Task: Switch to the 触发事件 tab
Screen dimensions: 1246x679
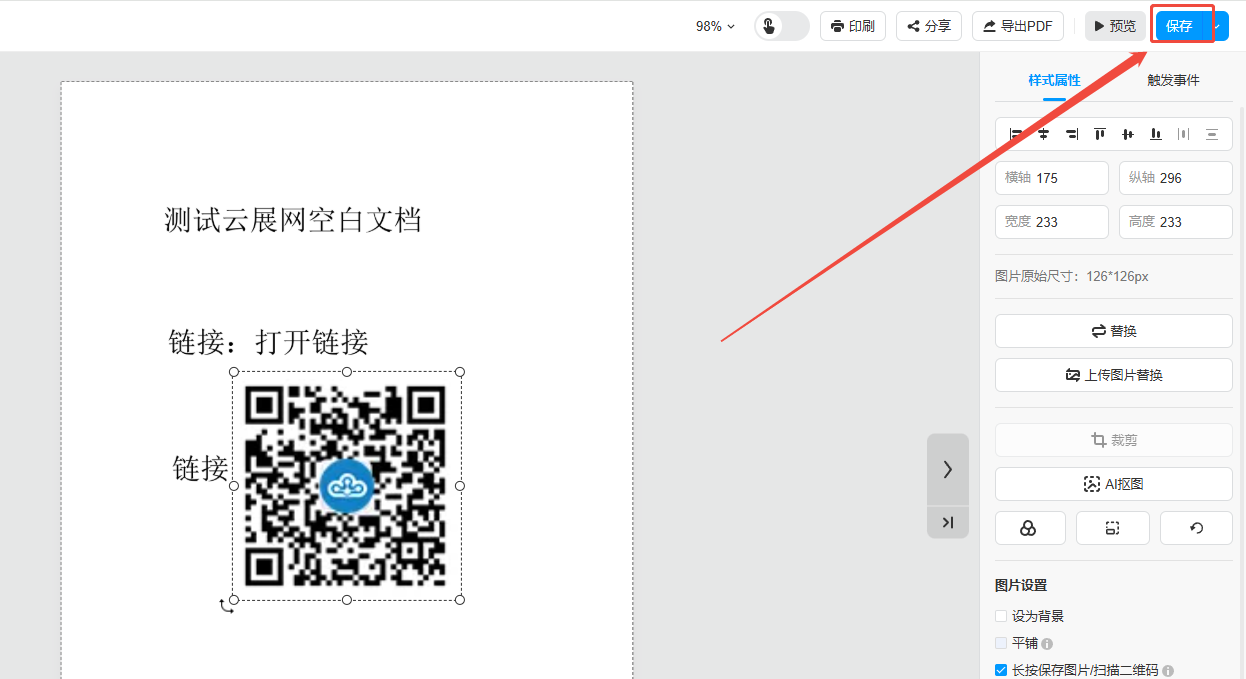Action: pos(1173,80)
